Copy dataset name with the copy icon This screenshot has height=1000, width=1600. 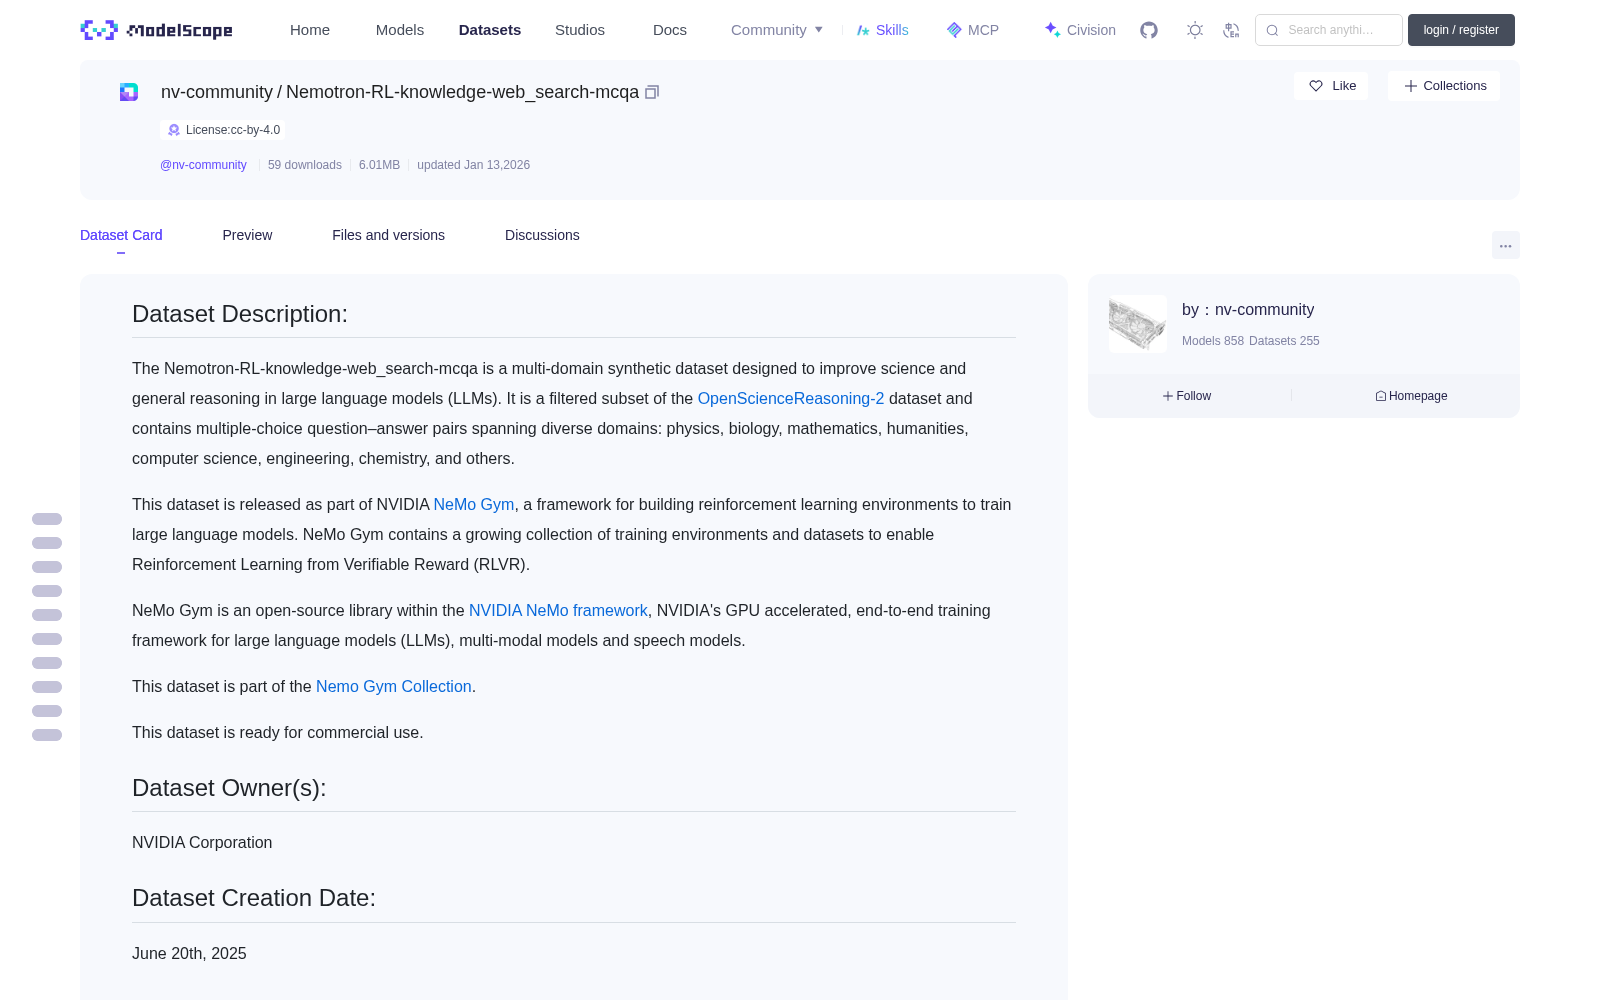pyautogui.click(x=652, y=92)
